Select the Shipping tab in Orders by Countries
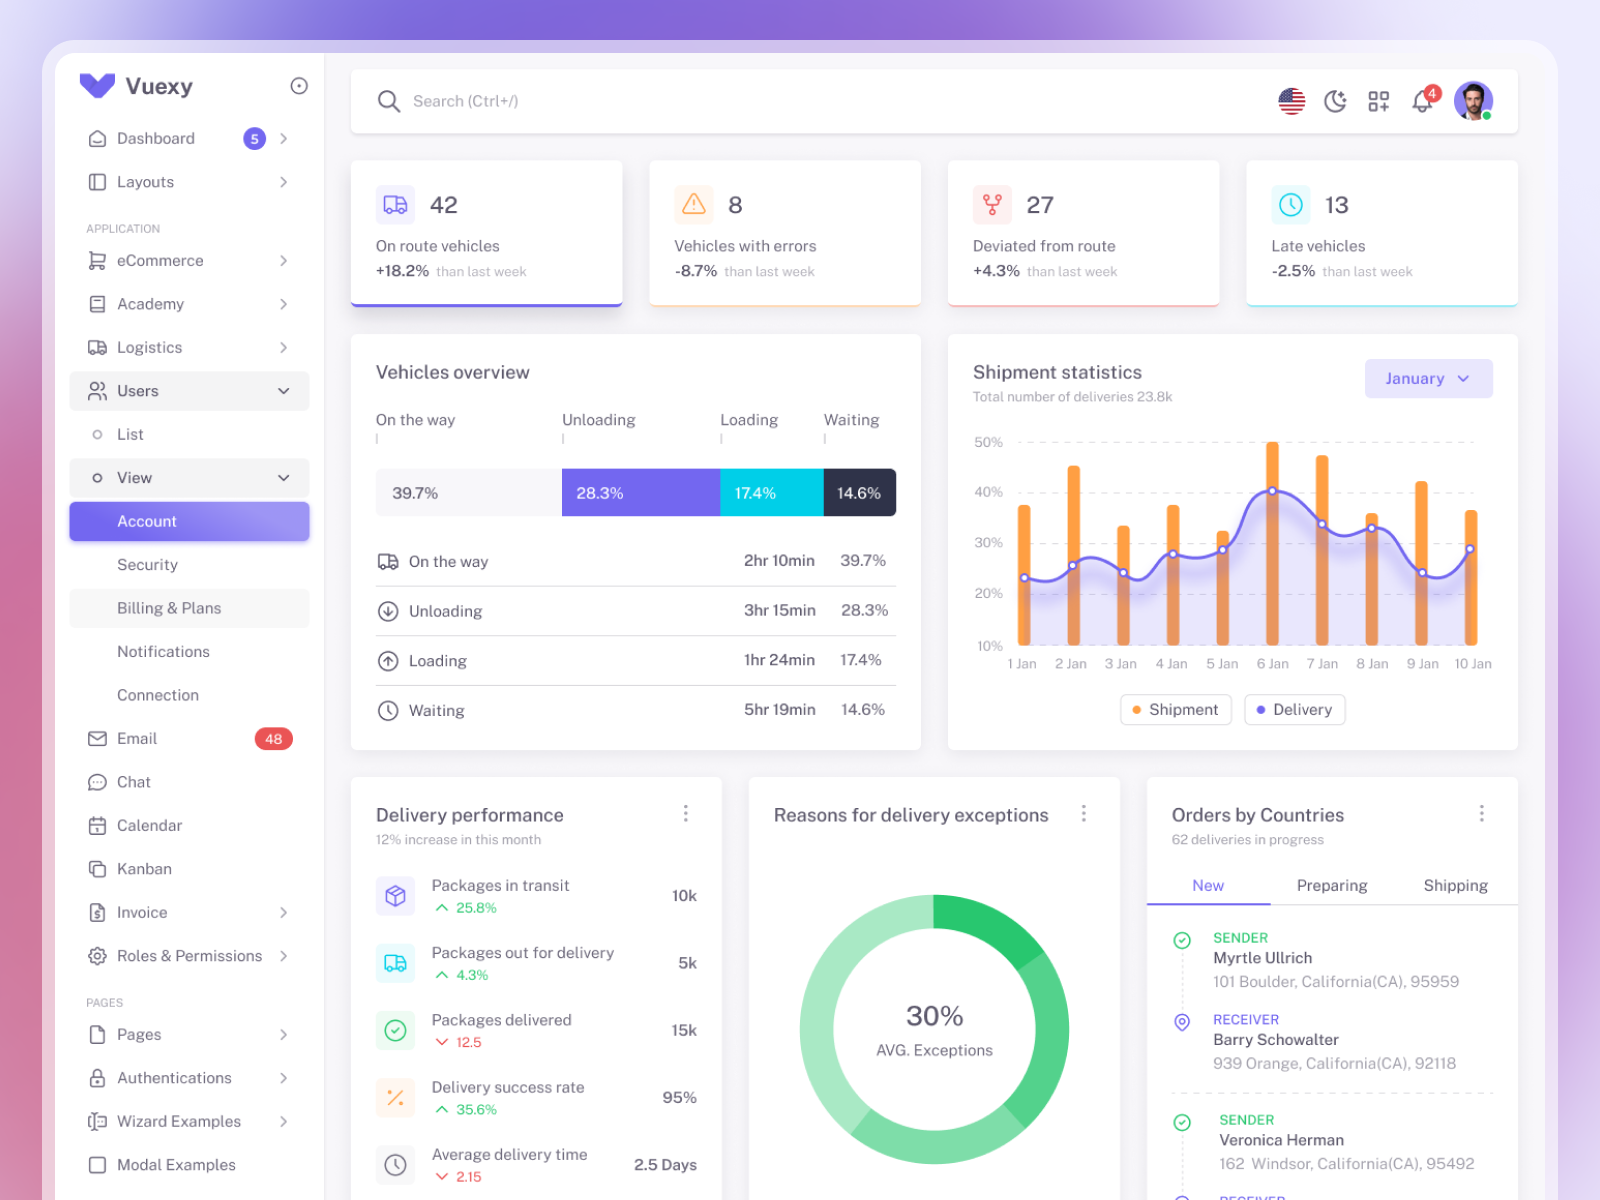 tap(1455, 885)
